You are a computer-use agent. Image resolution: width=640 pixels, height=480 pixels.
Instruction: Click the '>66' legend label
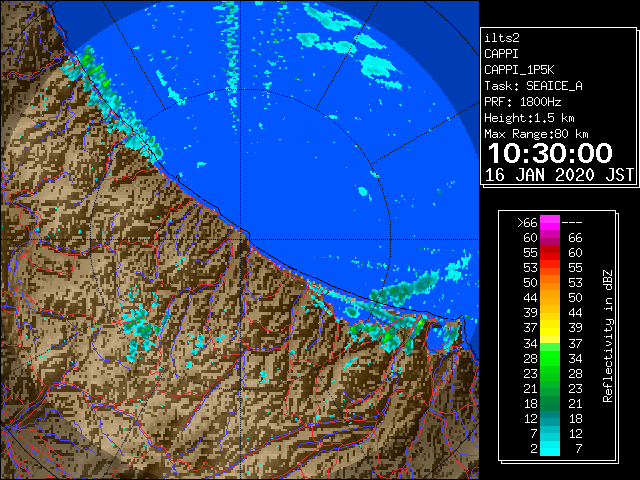(x=527, y=223)
